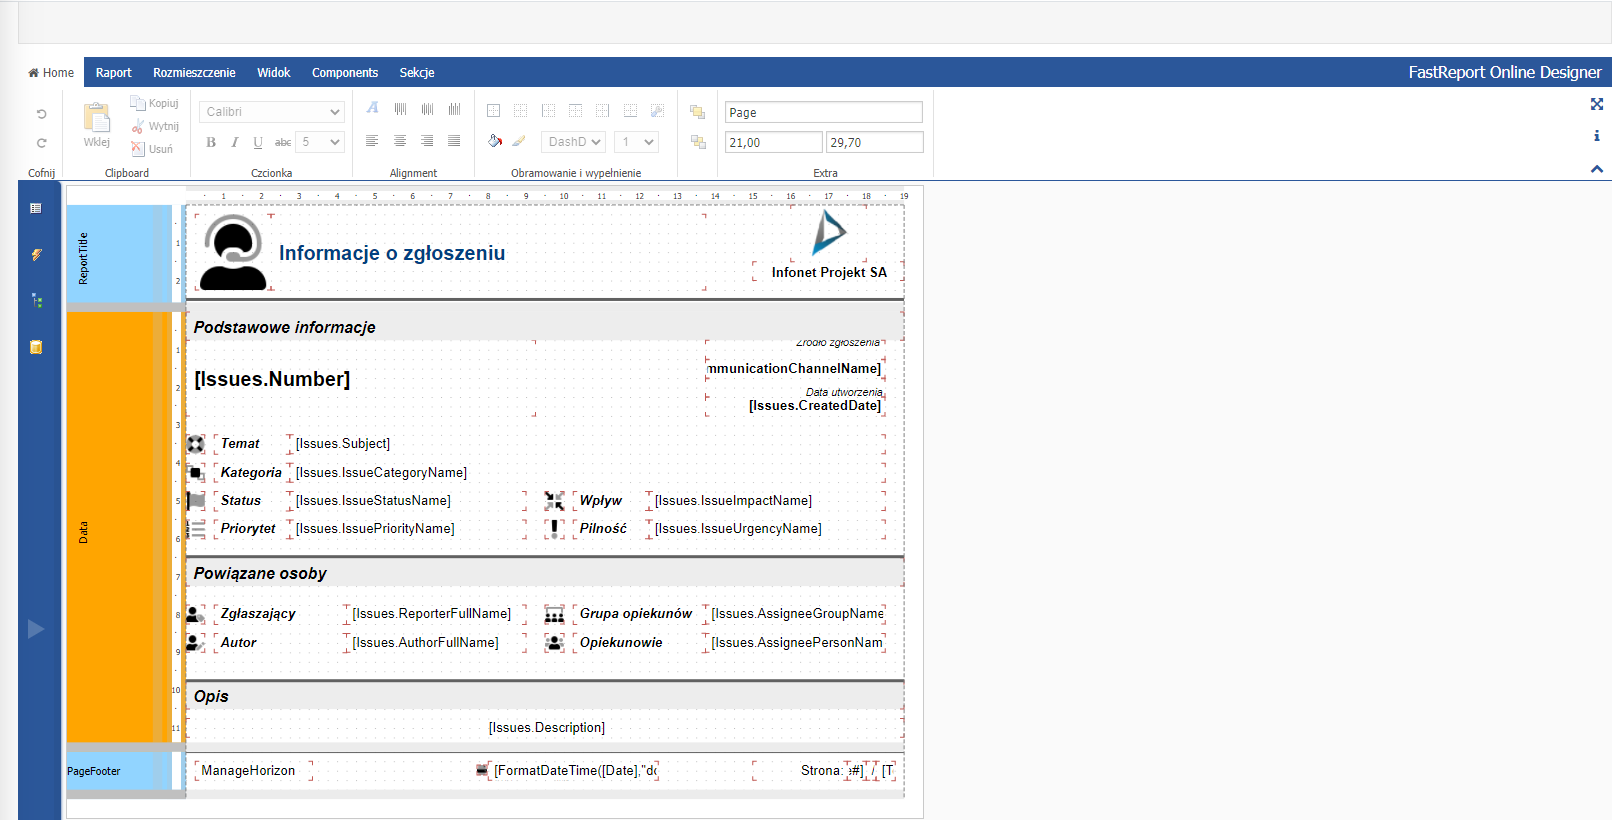The image size is (1612, 820).
Task: Open the Properties panel in left sidebar
Action: (x=36, y=208)
